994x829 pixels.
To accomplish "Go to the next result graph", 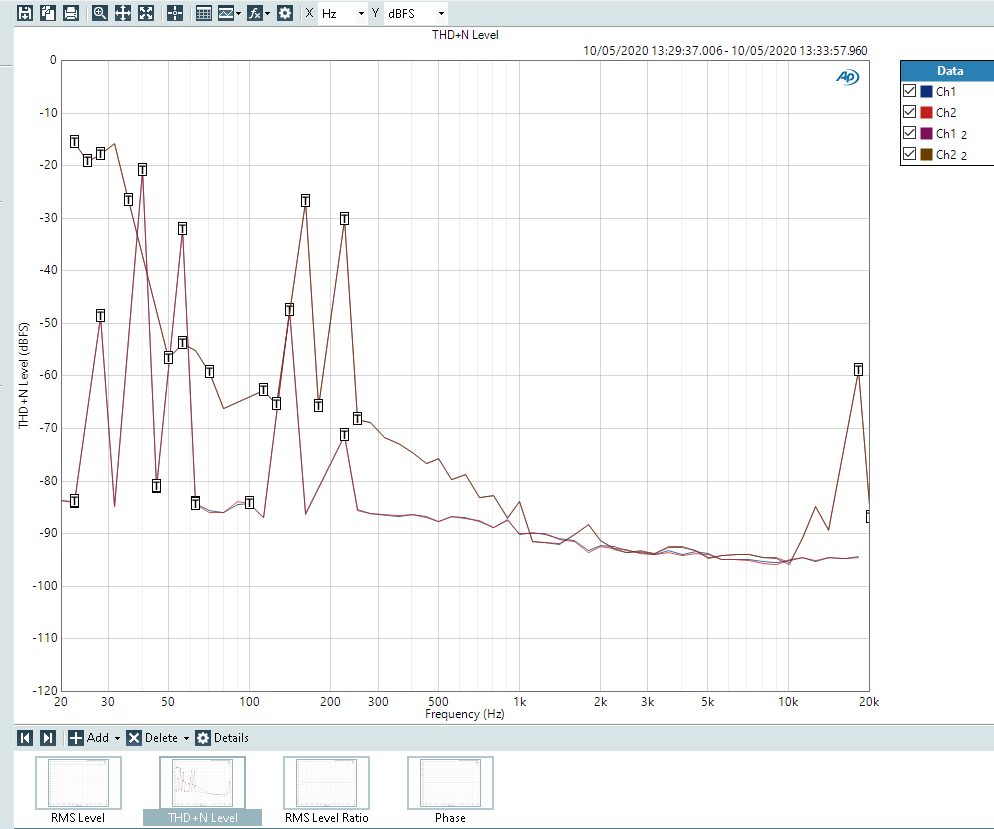I will [x=48, y=738].
